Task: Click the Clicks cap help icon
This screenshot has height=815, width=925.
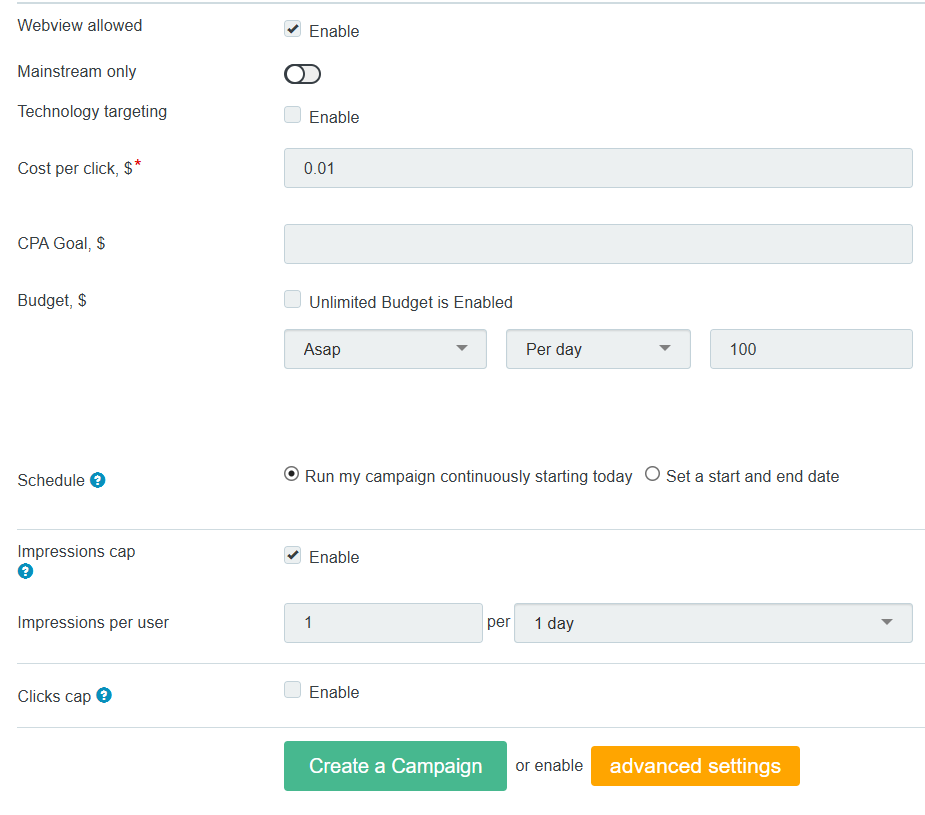Action: pyautogui.click(x=104, y=695)
